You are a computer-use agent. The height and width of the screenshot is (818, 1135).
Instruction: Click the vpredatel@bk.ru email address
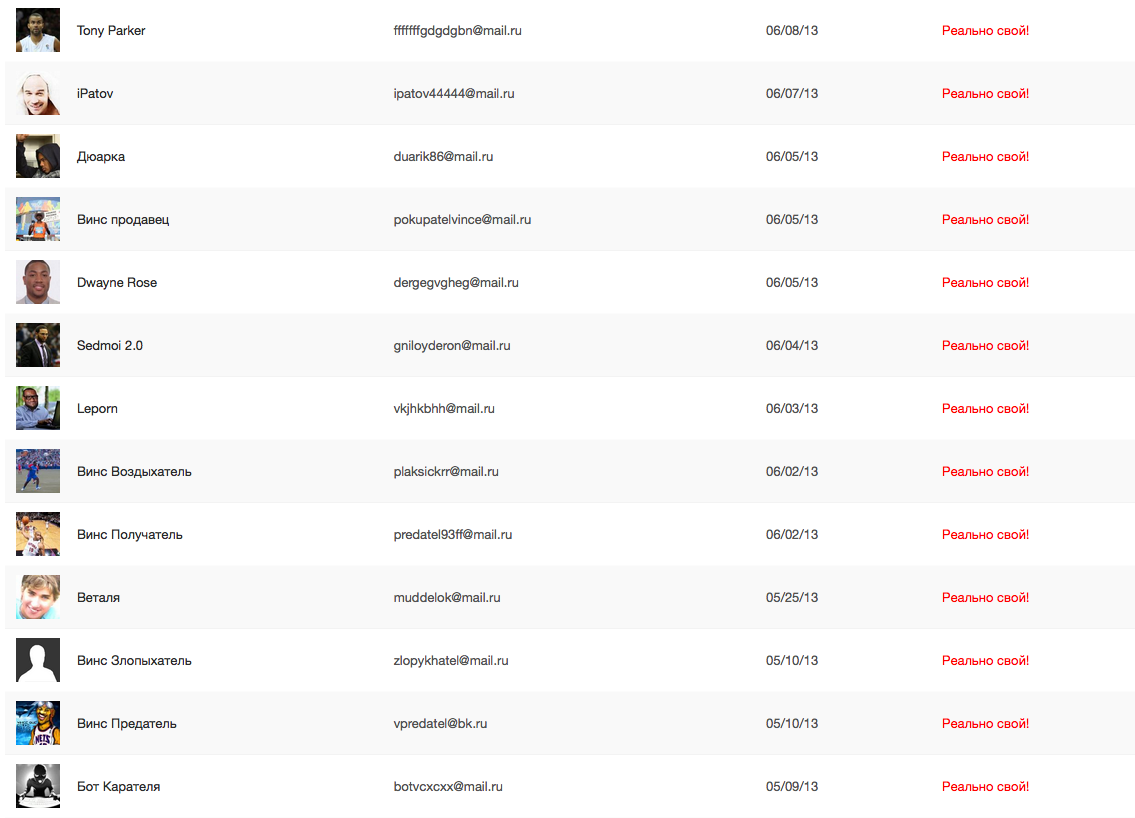coord(440,723)
